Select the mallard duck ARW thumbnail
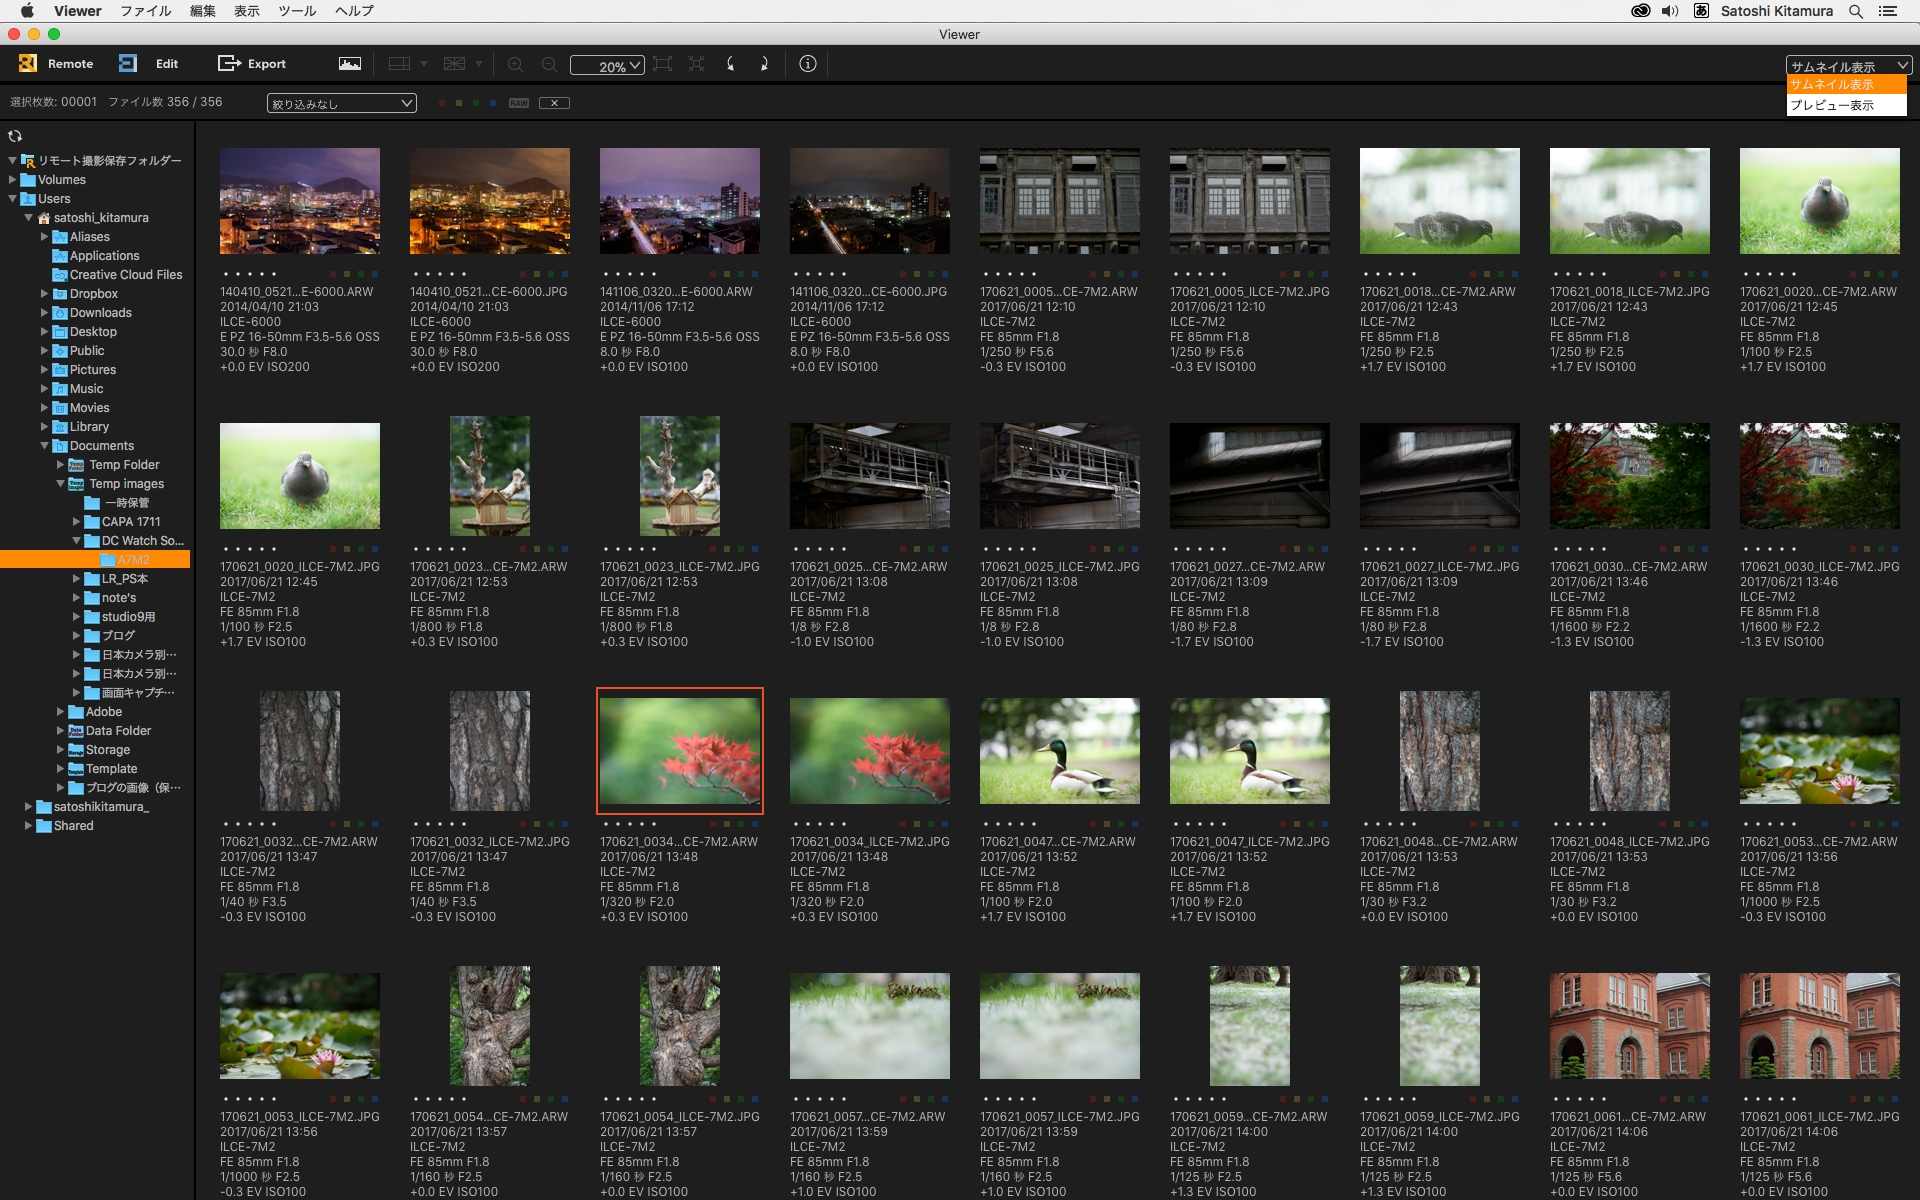Viewport: 1920px width, 1200px height. 1059,751
